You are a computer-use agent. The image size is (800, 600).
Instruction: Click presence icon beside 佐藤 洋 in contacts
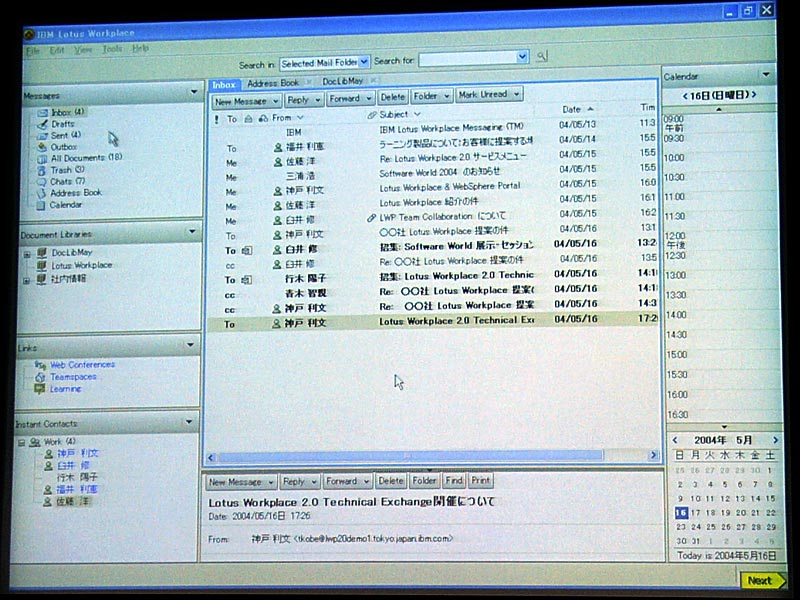click(47, 502)
